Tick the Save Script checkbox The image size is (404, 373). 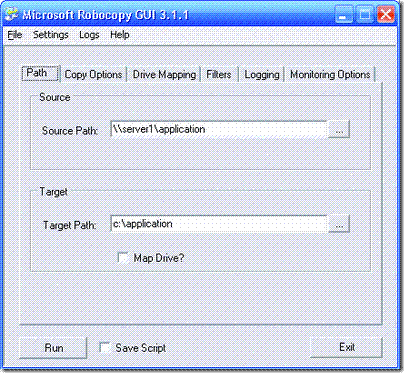click(x=105, y=348)
